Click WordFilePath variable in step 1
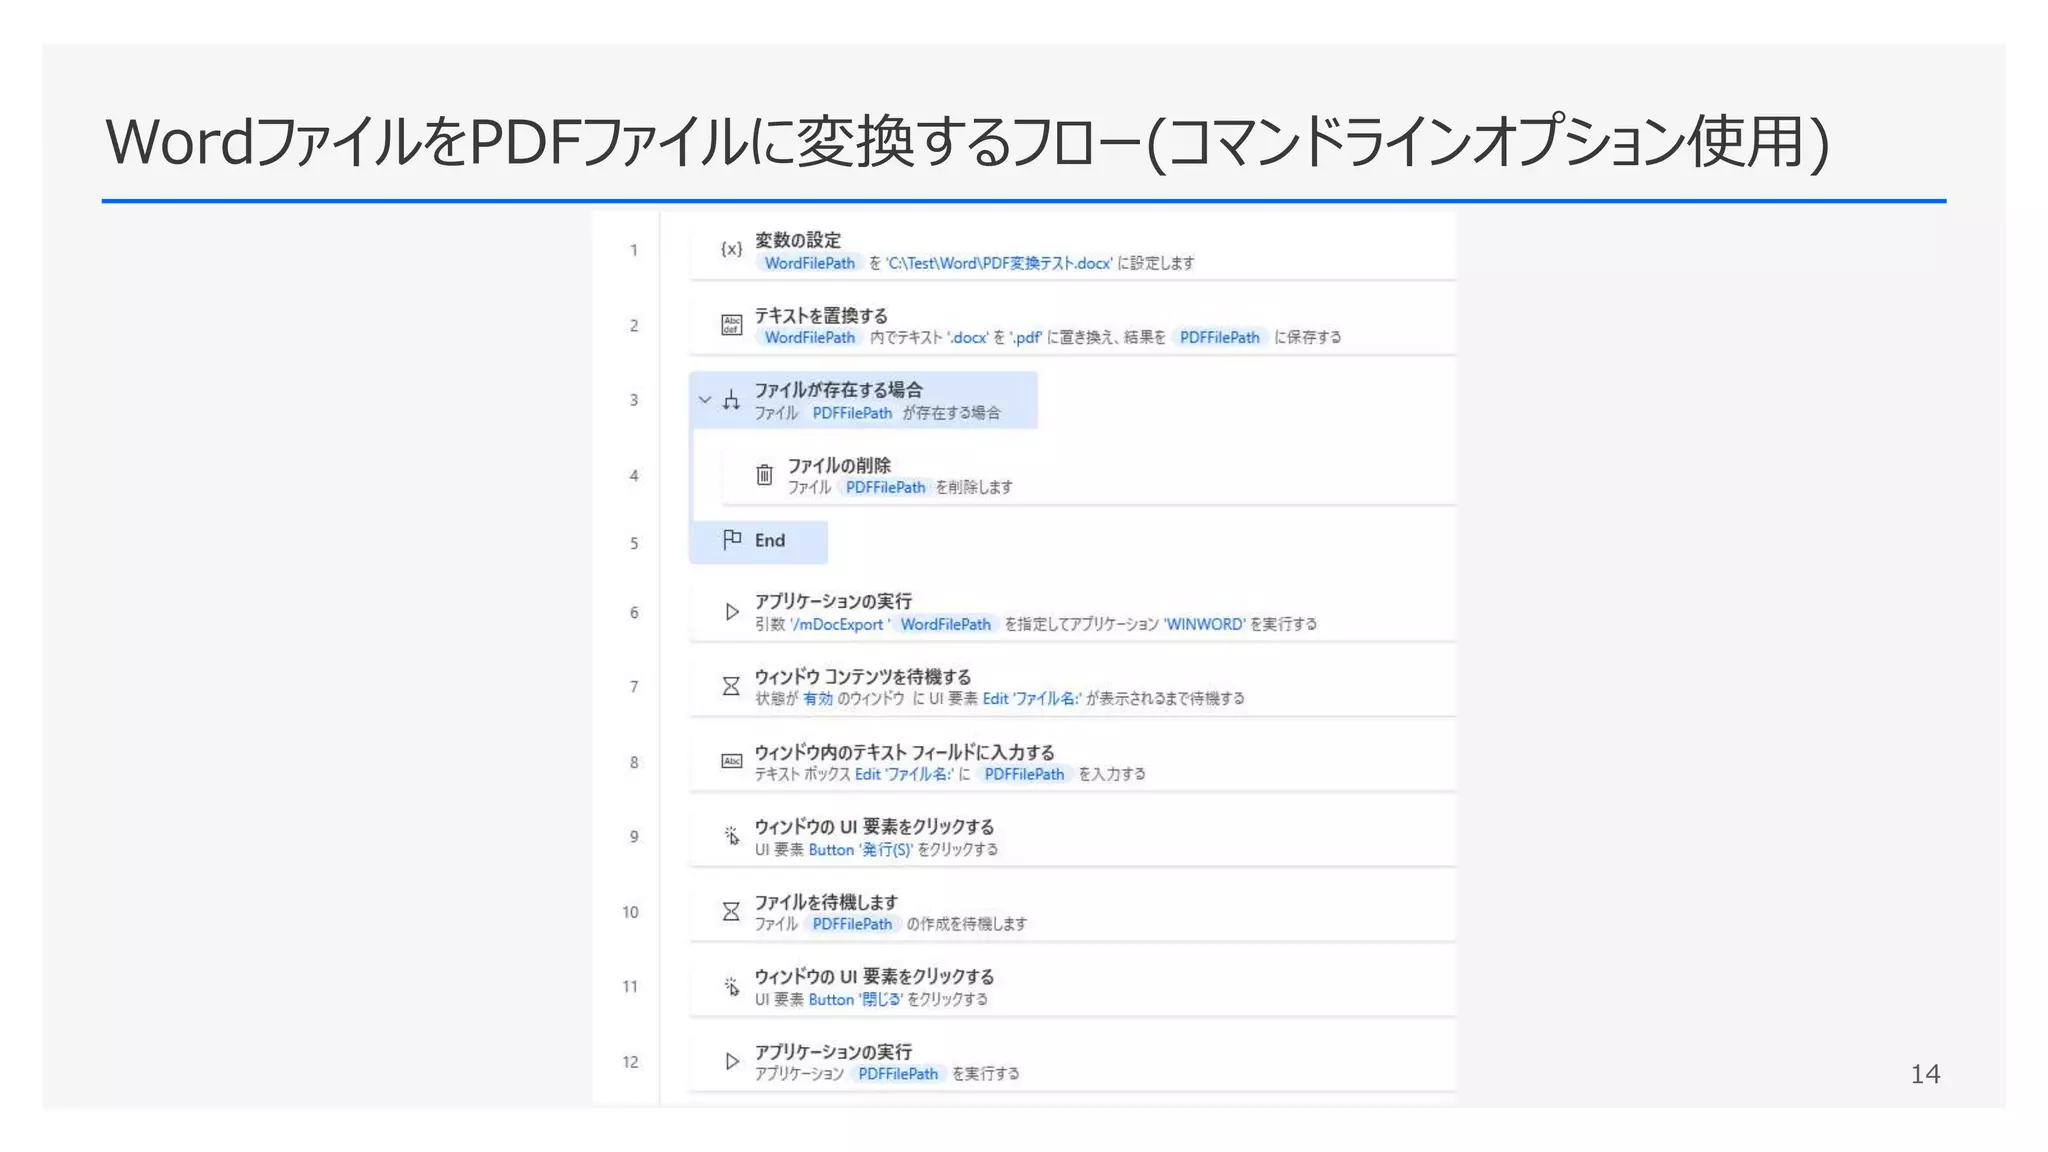 click(809, 263)
